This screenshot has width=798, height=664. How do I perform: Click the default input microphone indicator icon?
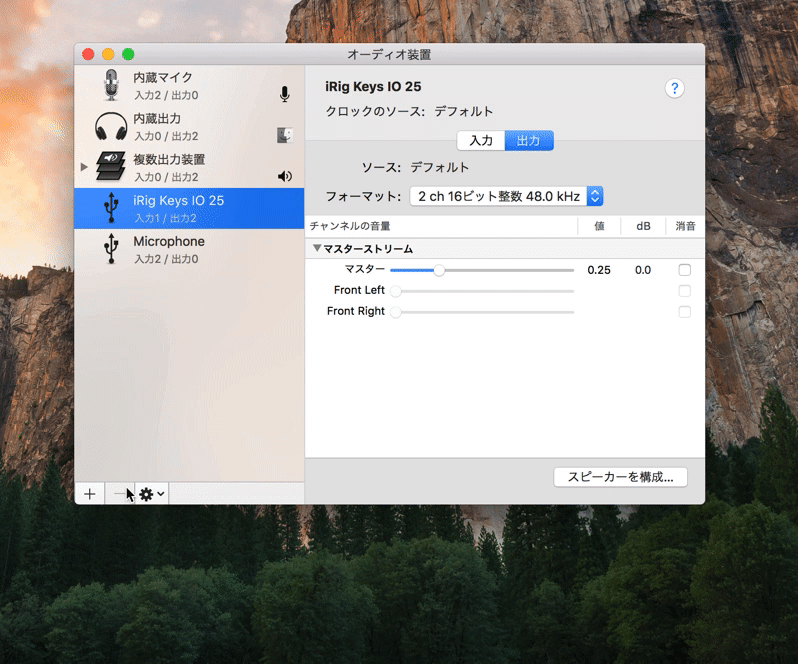[284, 94]
